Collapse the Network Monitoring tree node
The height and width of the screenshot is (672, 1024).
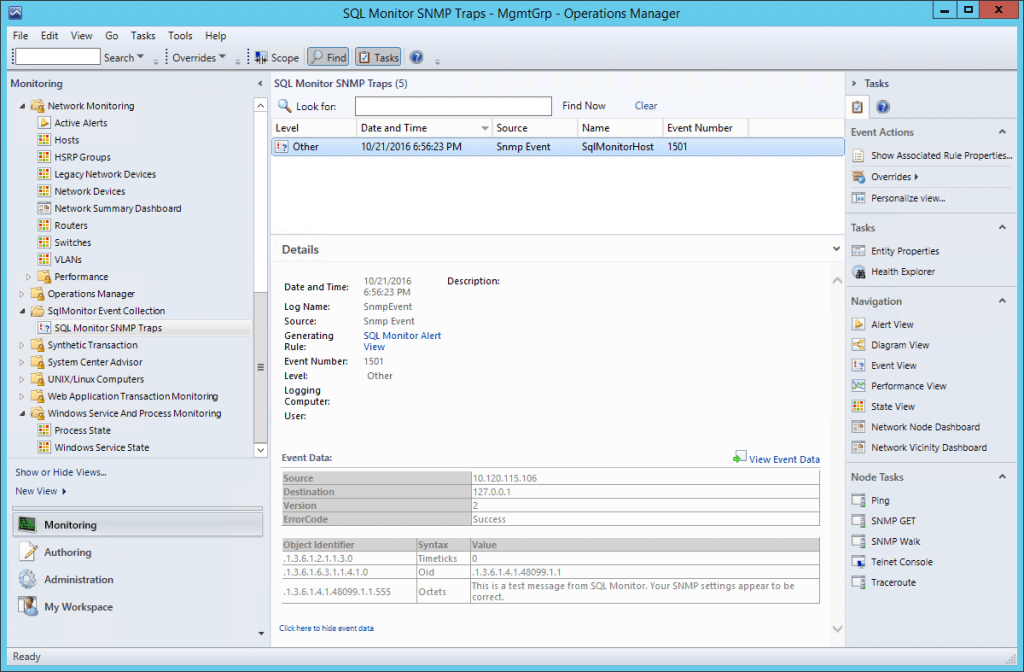click(23, 105)
